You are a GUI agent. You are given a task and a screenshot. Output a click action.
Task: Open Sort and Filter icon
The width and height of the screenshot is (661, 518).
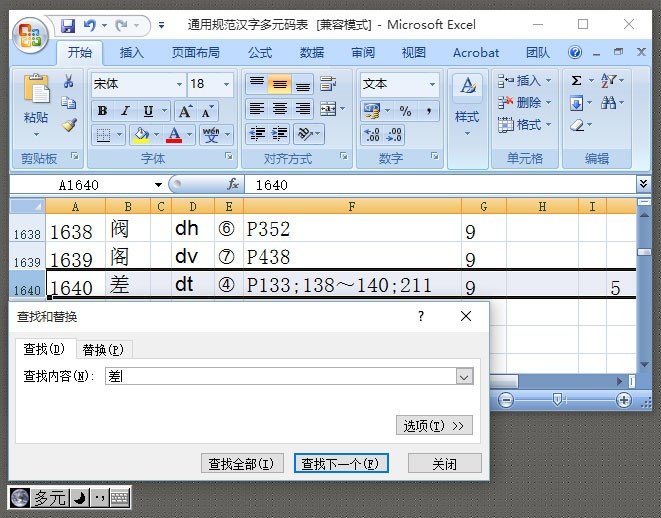pos(608,80)
